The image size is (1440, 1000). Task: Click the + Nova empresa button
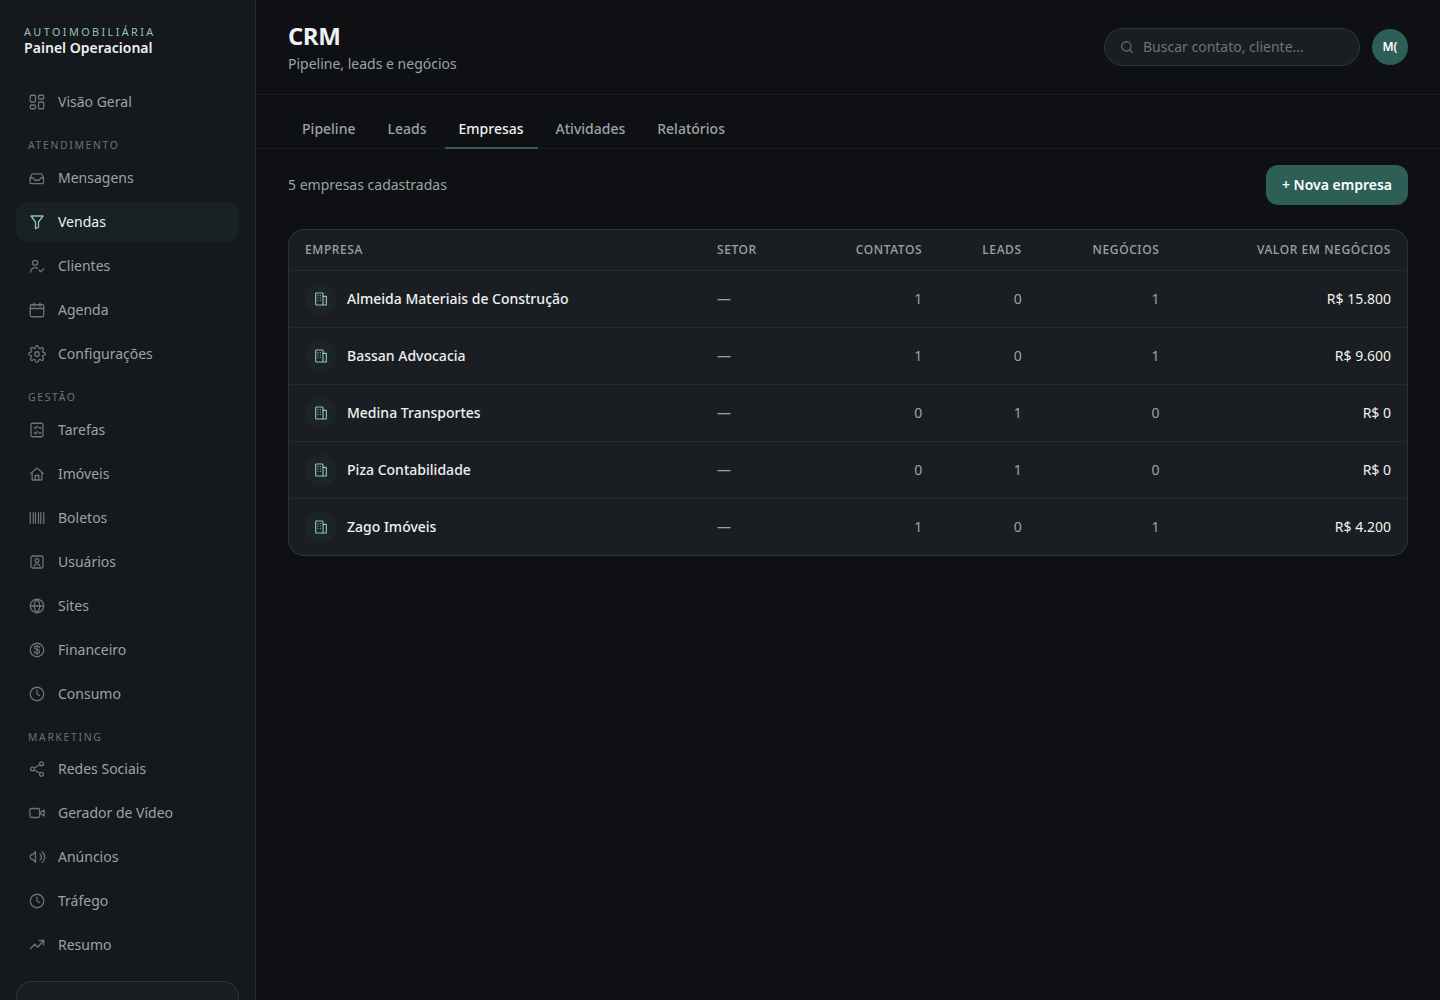(1337, 185)
